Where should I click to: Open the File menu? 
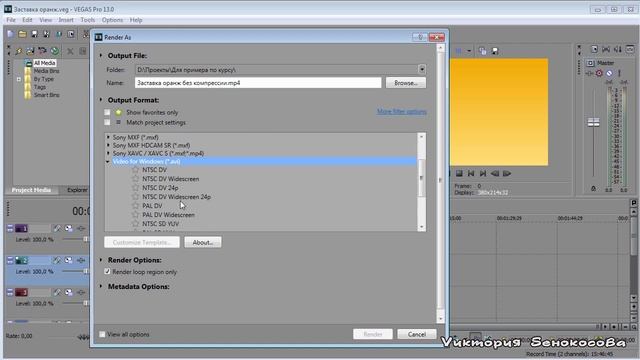[x=11, y=20]
